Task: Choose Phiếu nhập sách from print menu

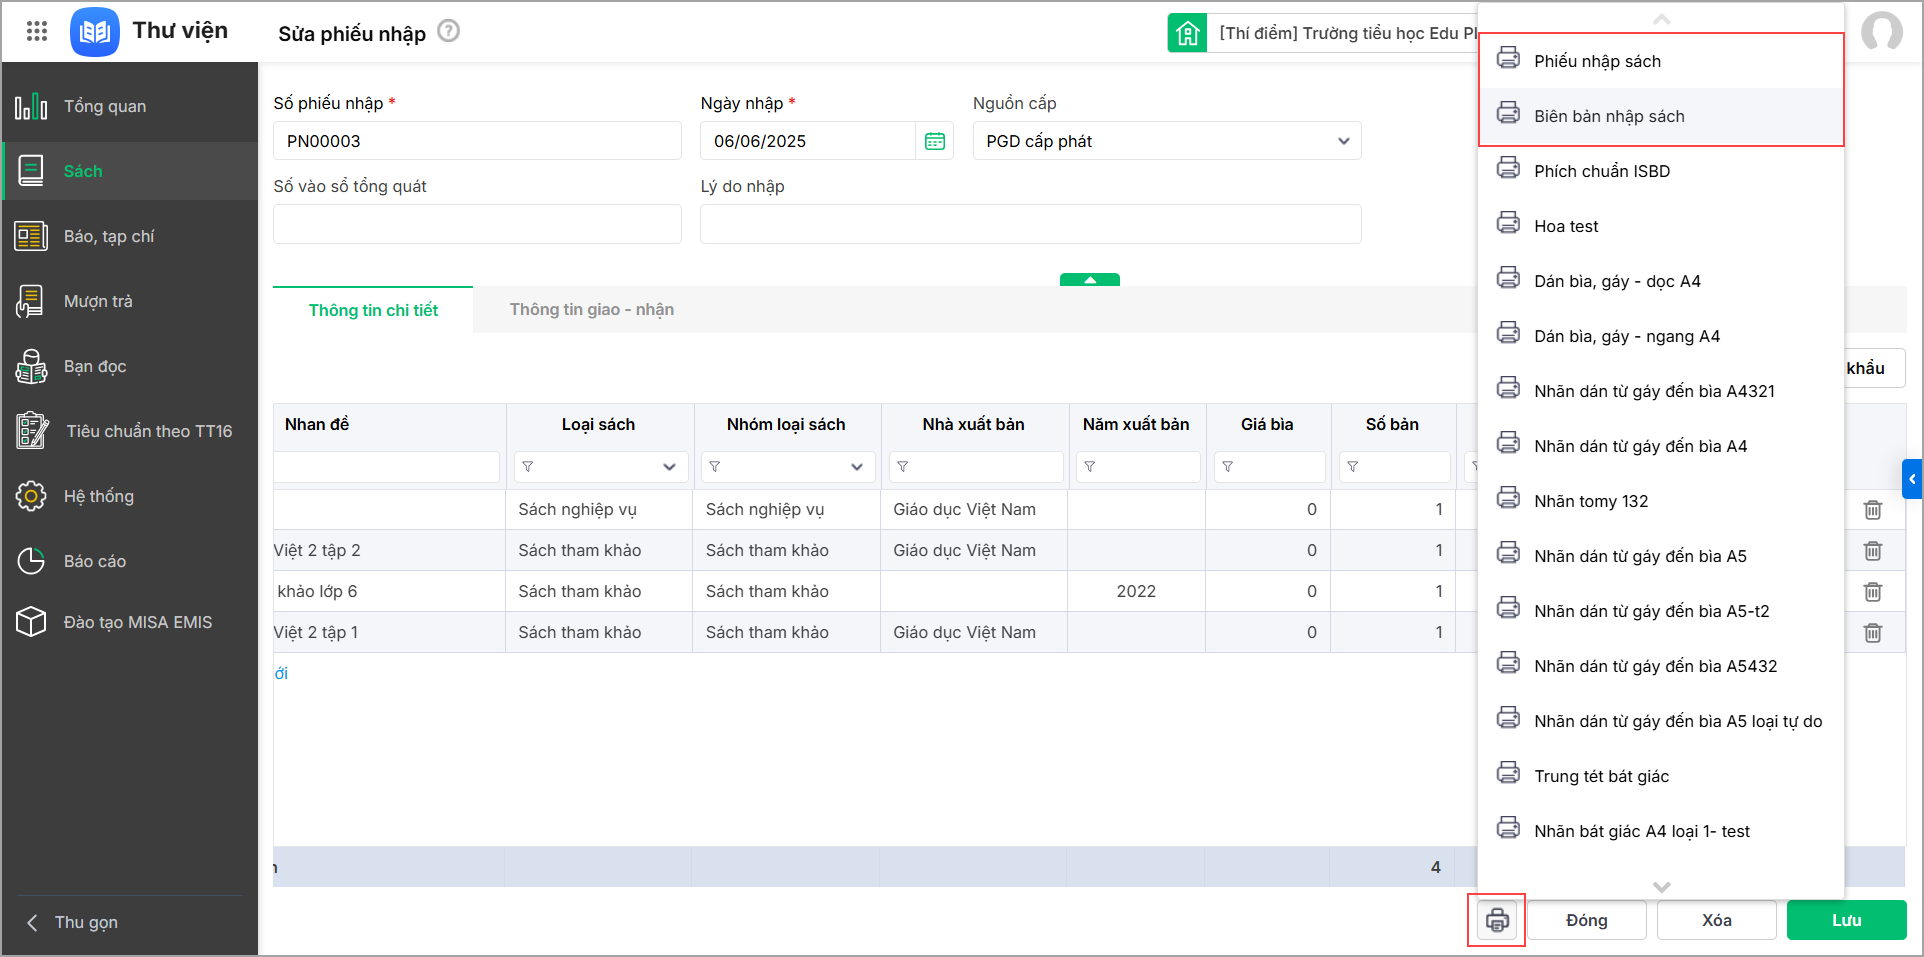Action: point(1597,61)
